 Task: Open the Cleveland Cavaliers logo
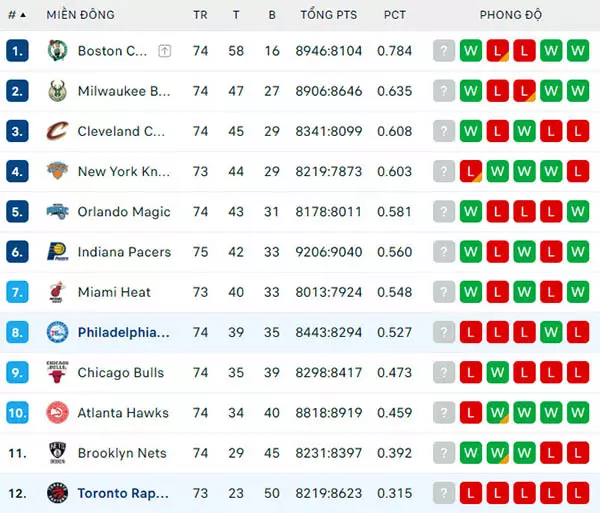point(57,131)
